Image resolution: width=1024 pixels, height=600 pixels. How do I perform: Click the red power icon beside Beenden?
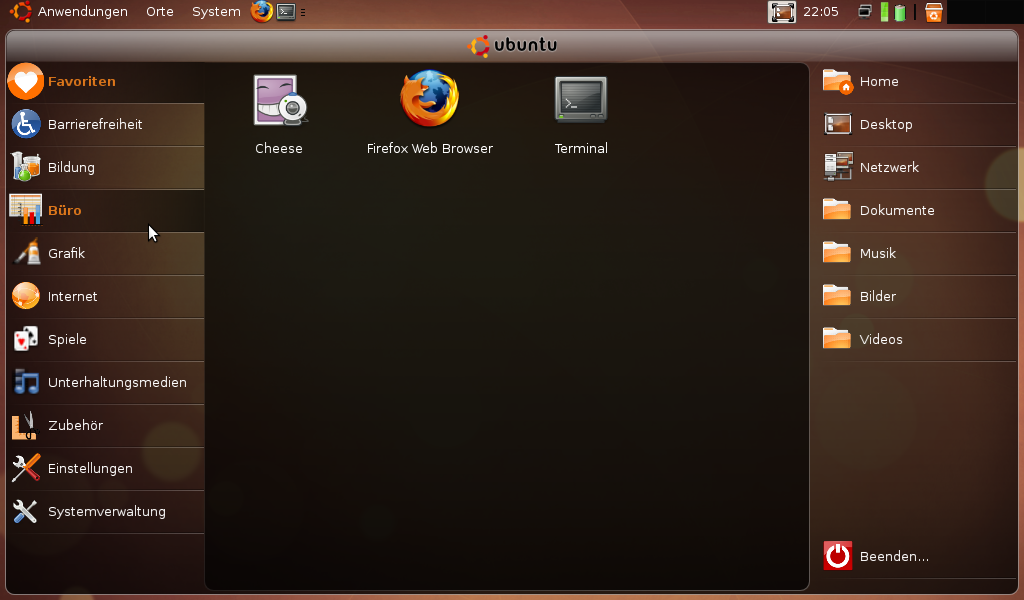click(838, 556)
